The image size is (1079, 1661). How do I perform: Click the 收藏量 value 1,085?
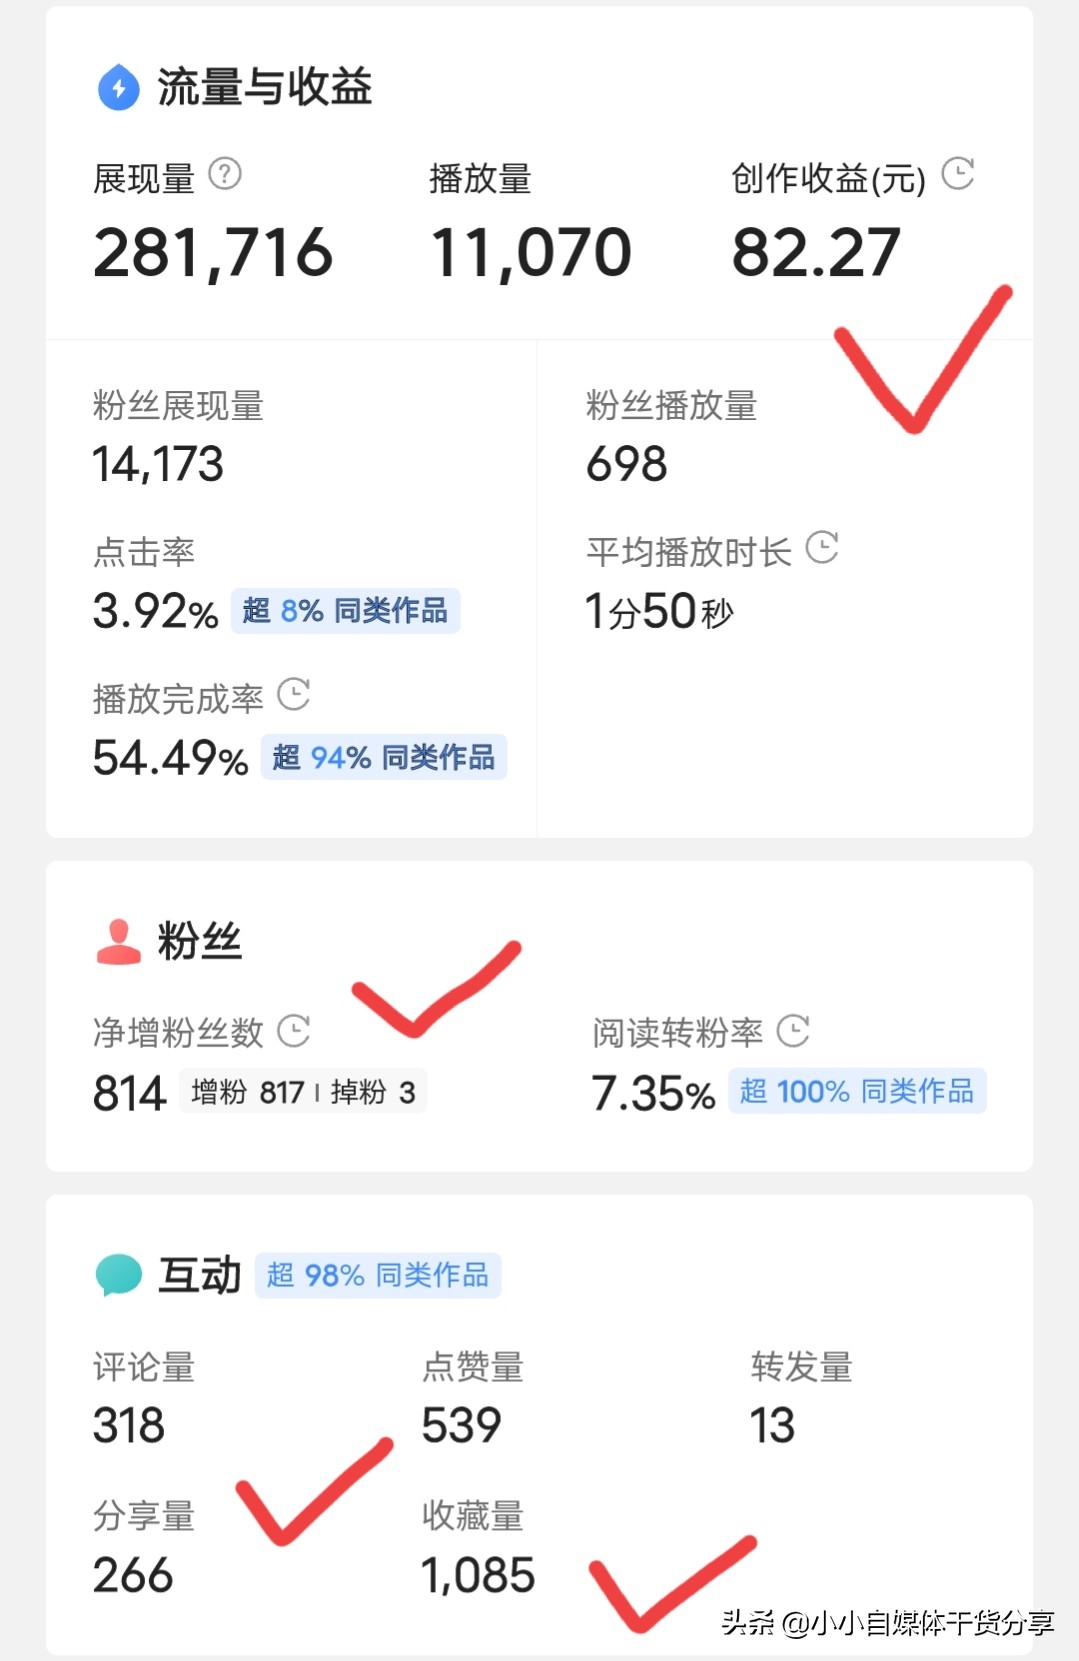(x=477, y=1573)
